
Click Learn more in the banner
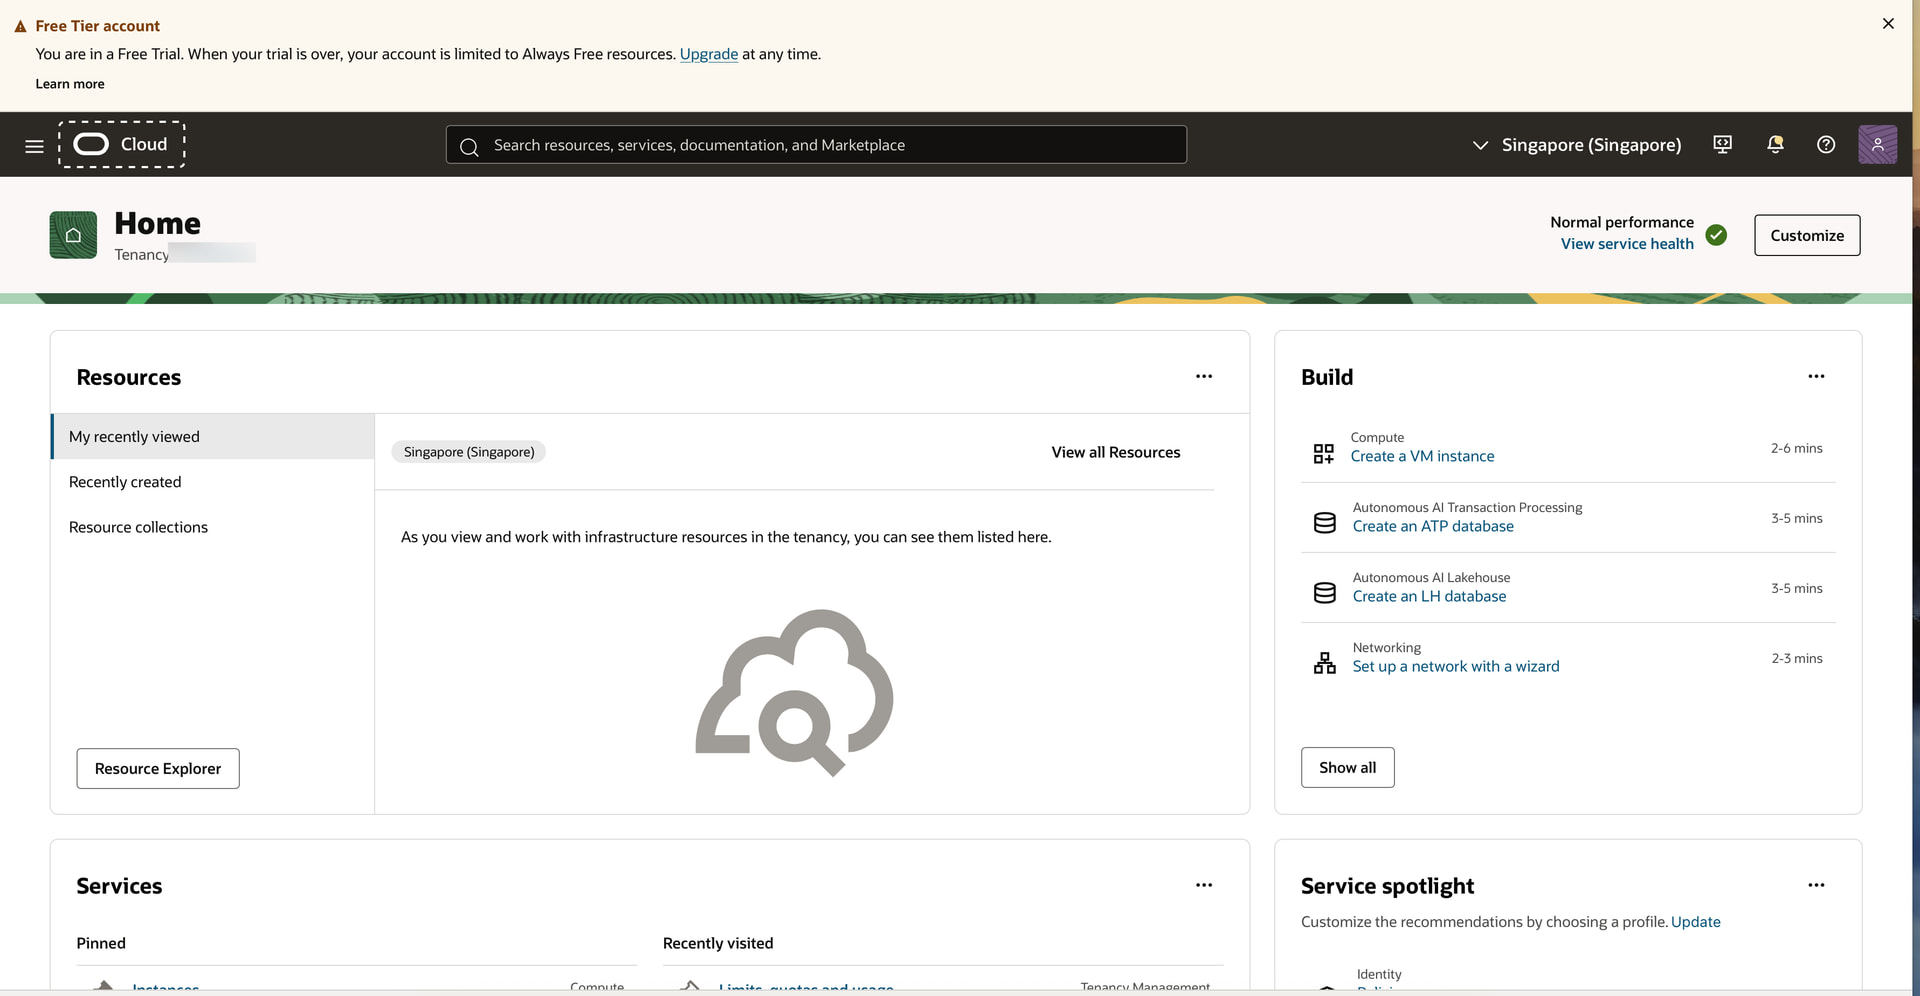[70, 84]
